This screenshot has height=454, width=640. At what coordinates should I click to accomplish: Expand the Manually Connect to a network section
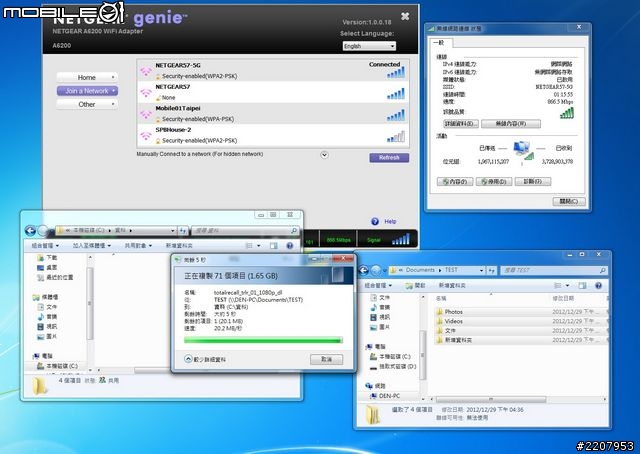[324, 155]
